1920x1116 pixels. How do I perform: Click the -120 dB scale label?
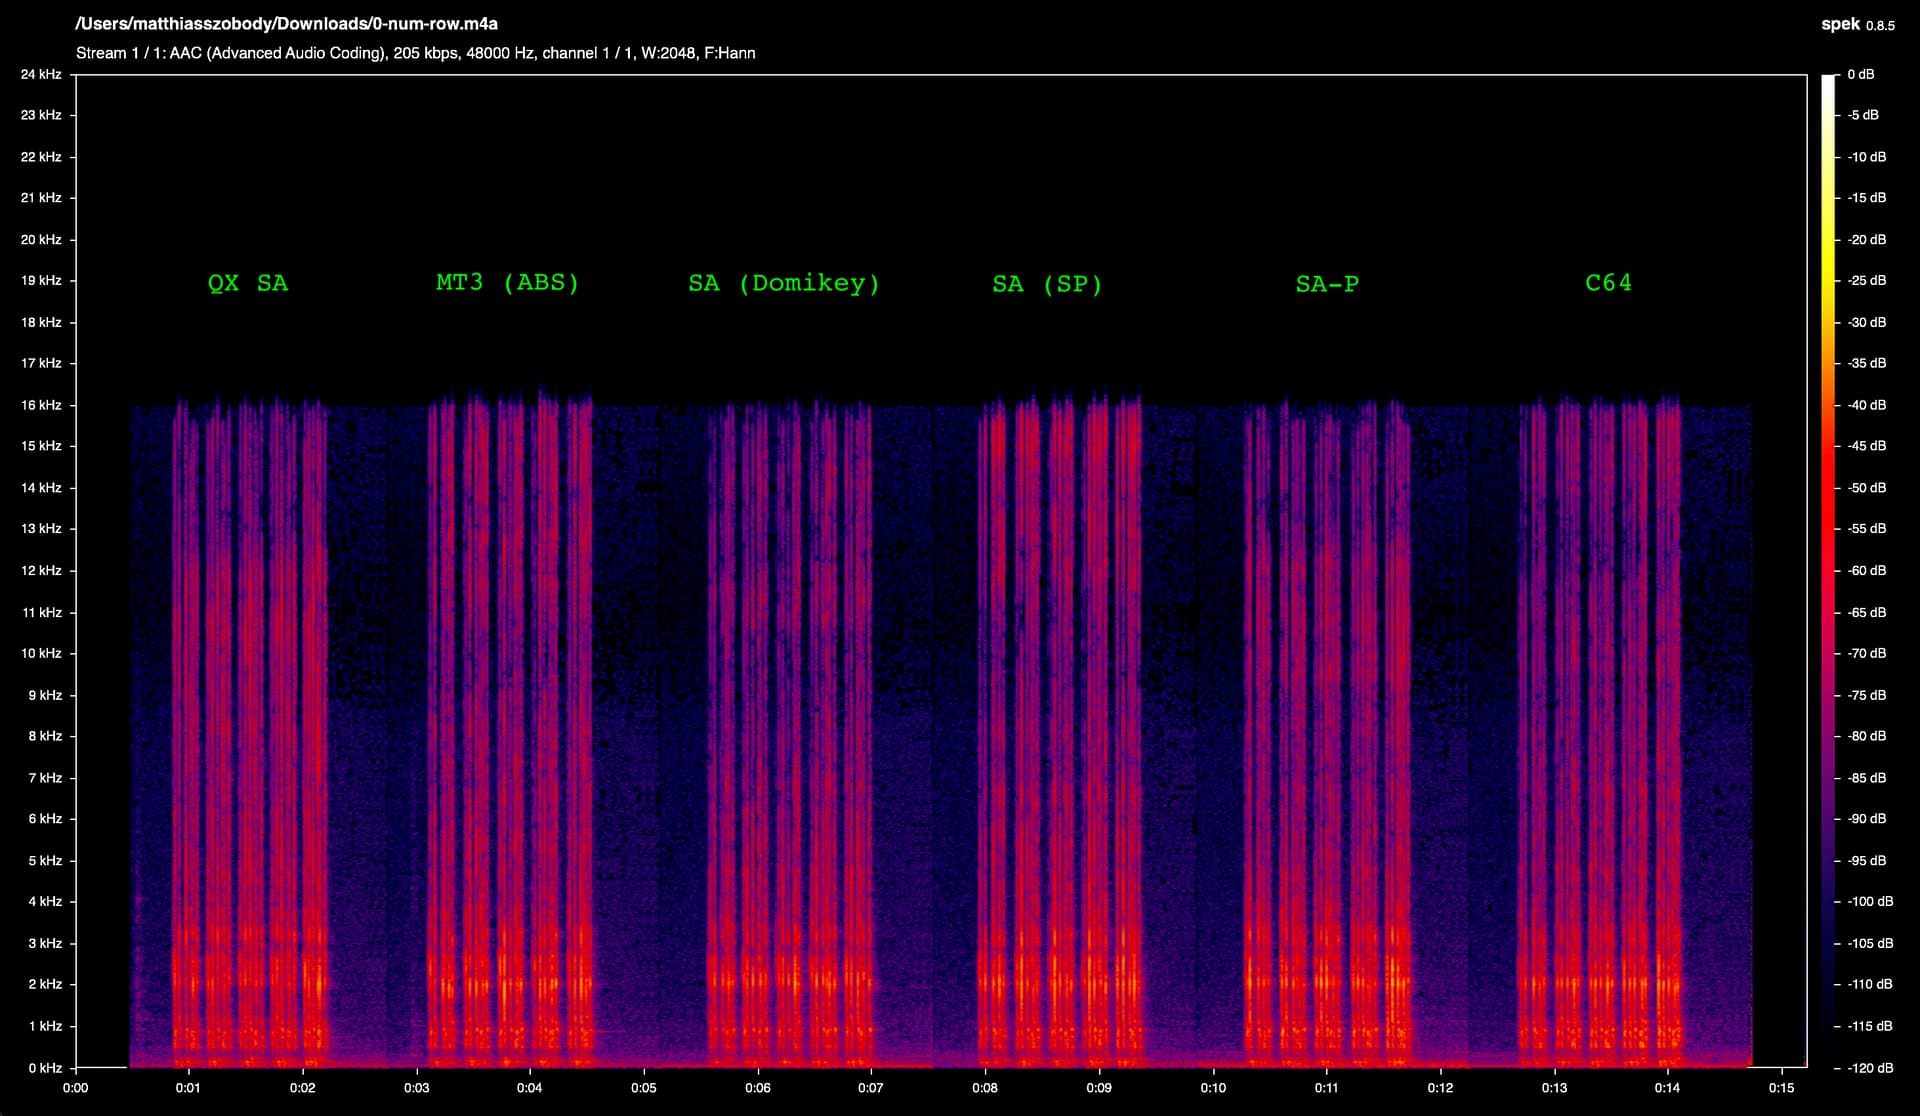1868,1068
